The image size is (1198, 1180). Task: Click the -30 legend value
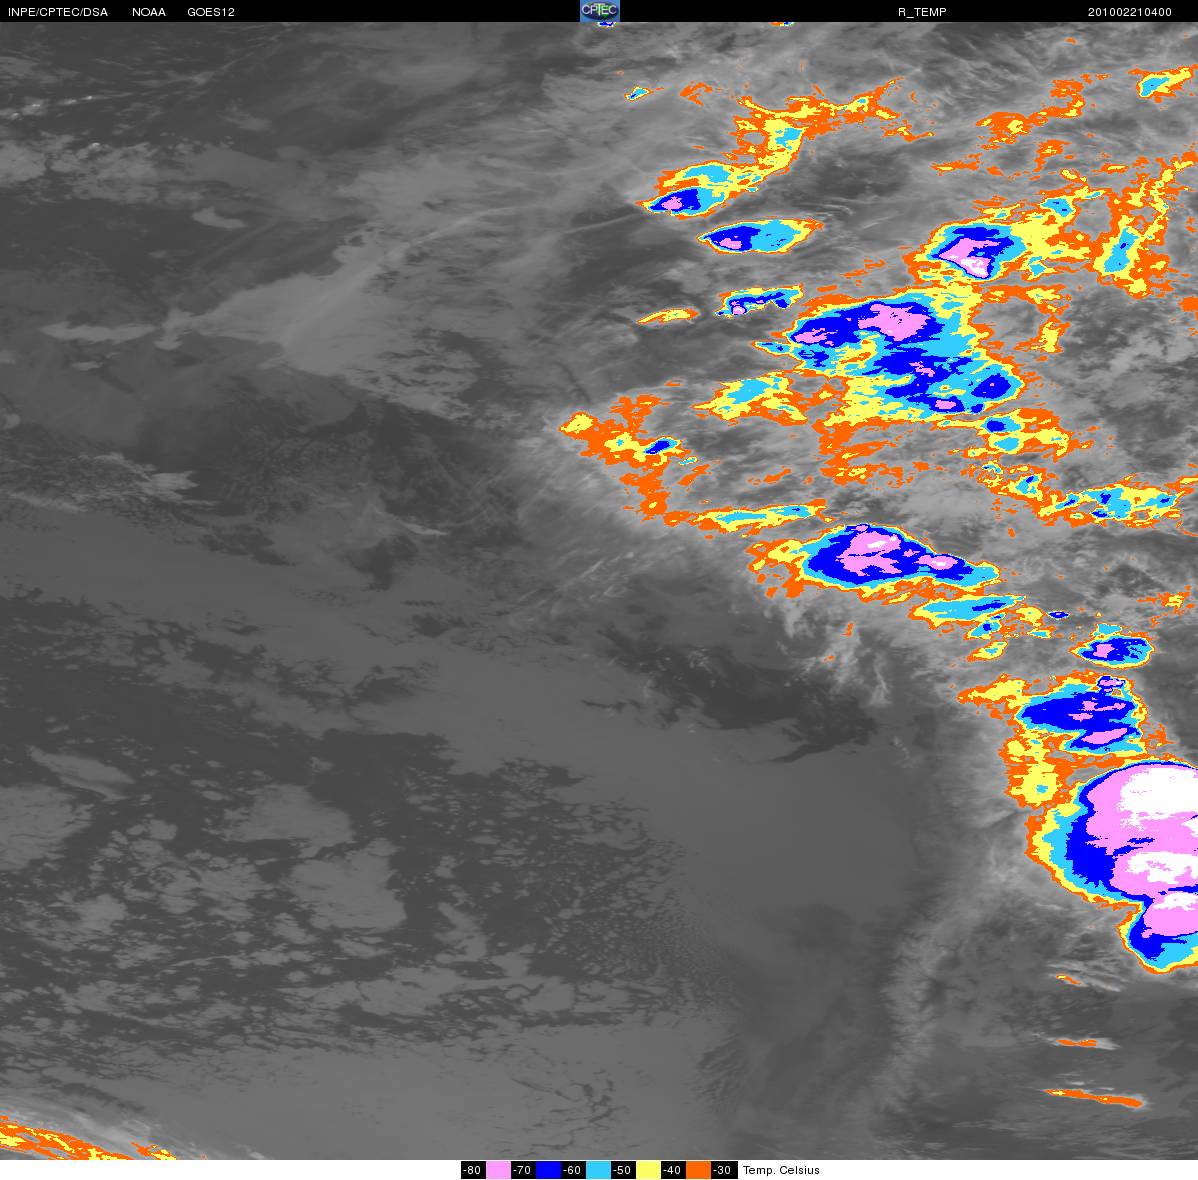[x=724, y=1170]
